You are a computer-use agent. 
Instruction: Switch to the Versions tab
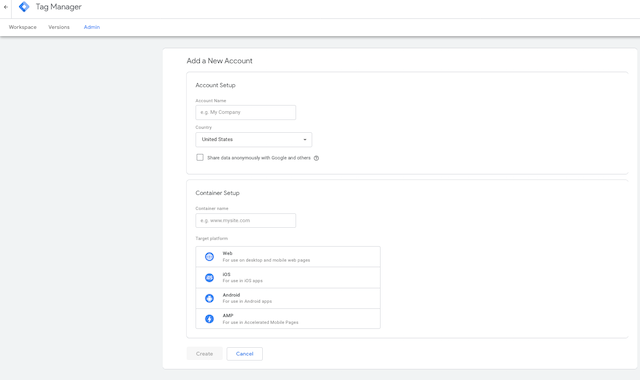(59, 27)
